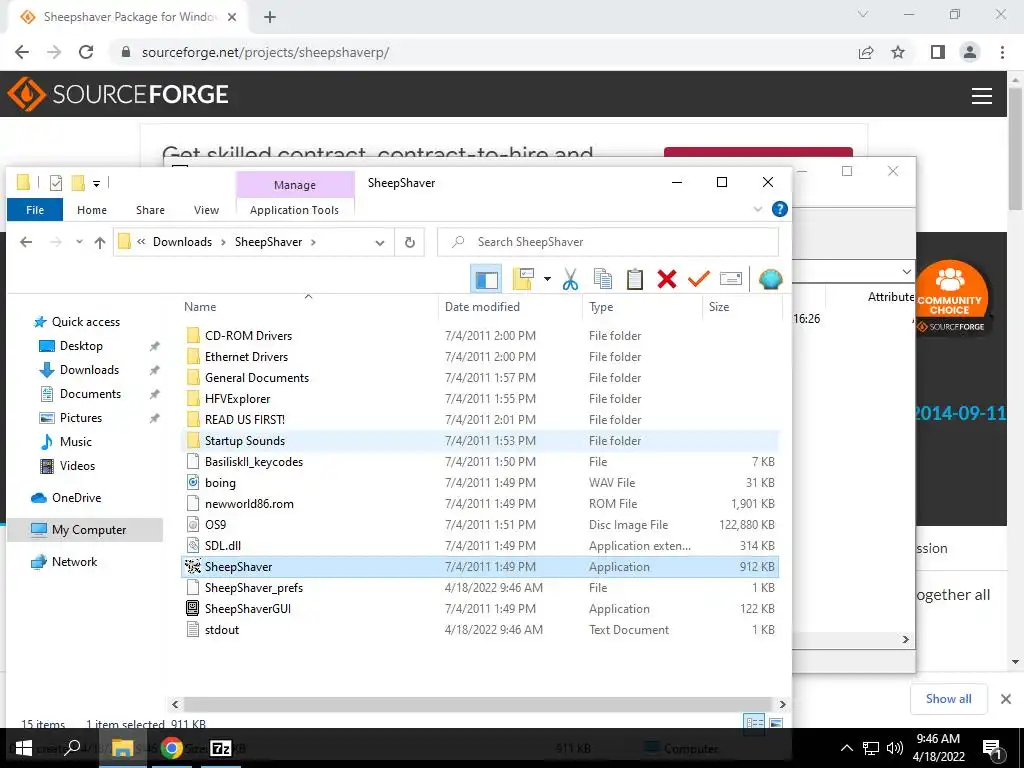This screenshot has width=1024, height=768.
Task: Click the shell icon in Explorer toolbar
Action: coord(771,279)
